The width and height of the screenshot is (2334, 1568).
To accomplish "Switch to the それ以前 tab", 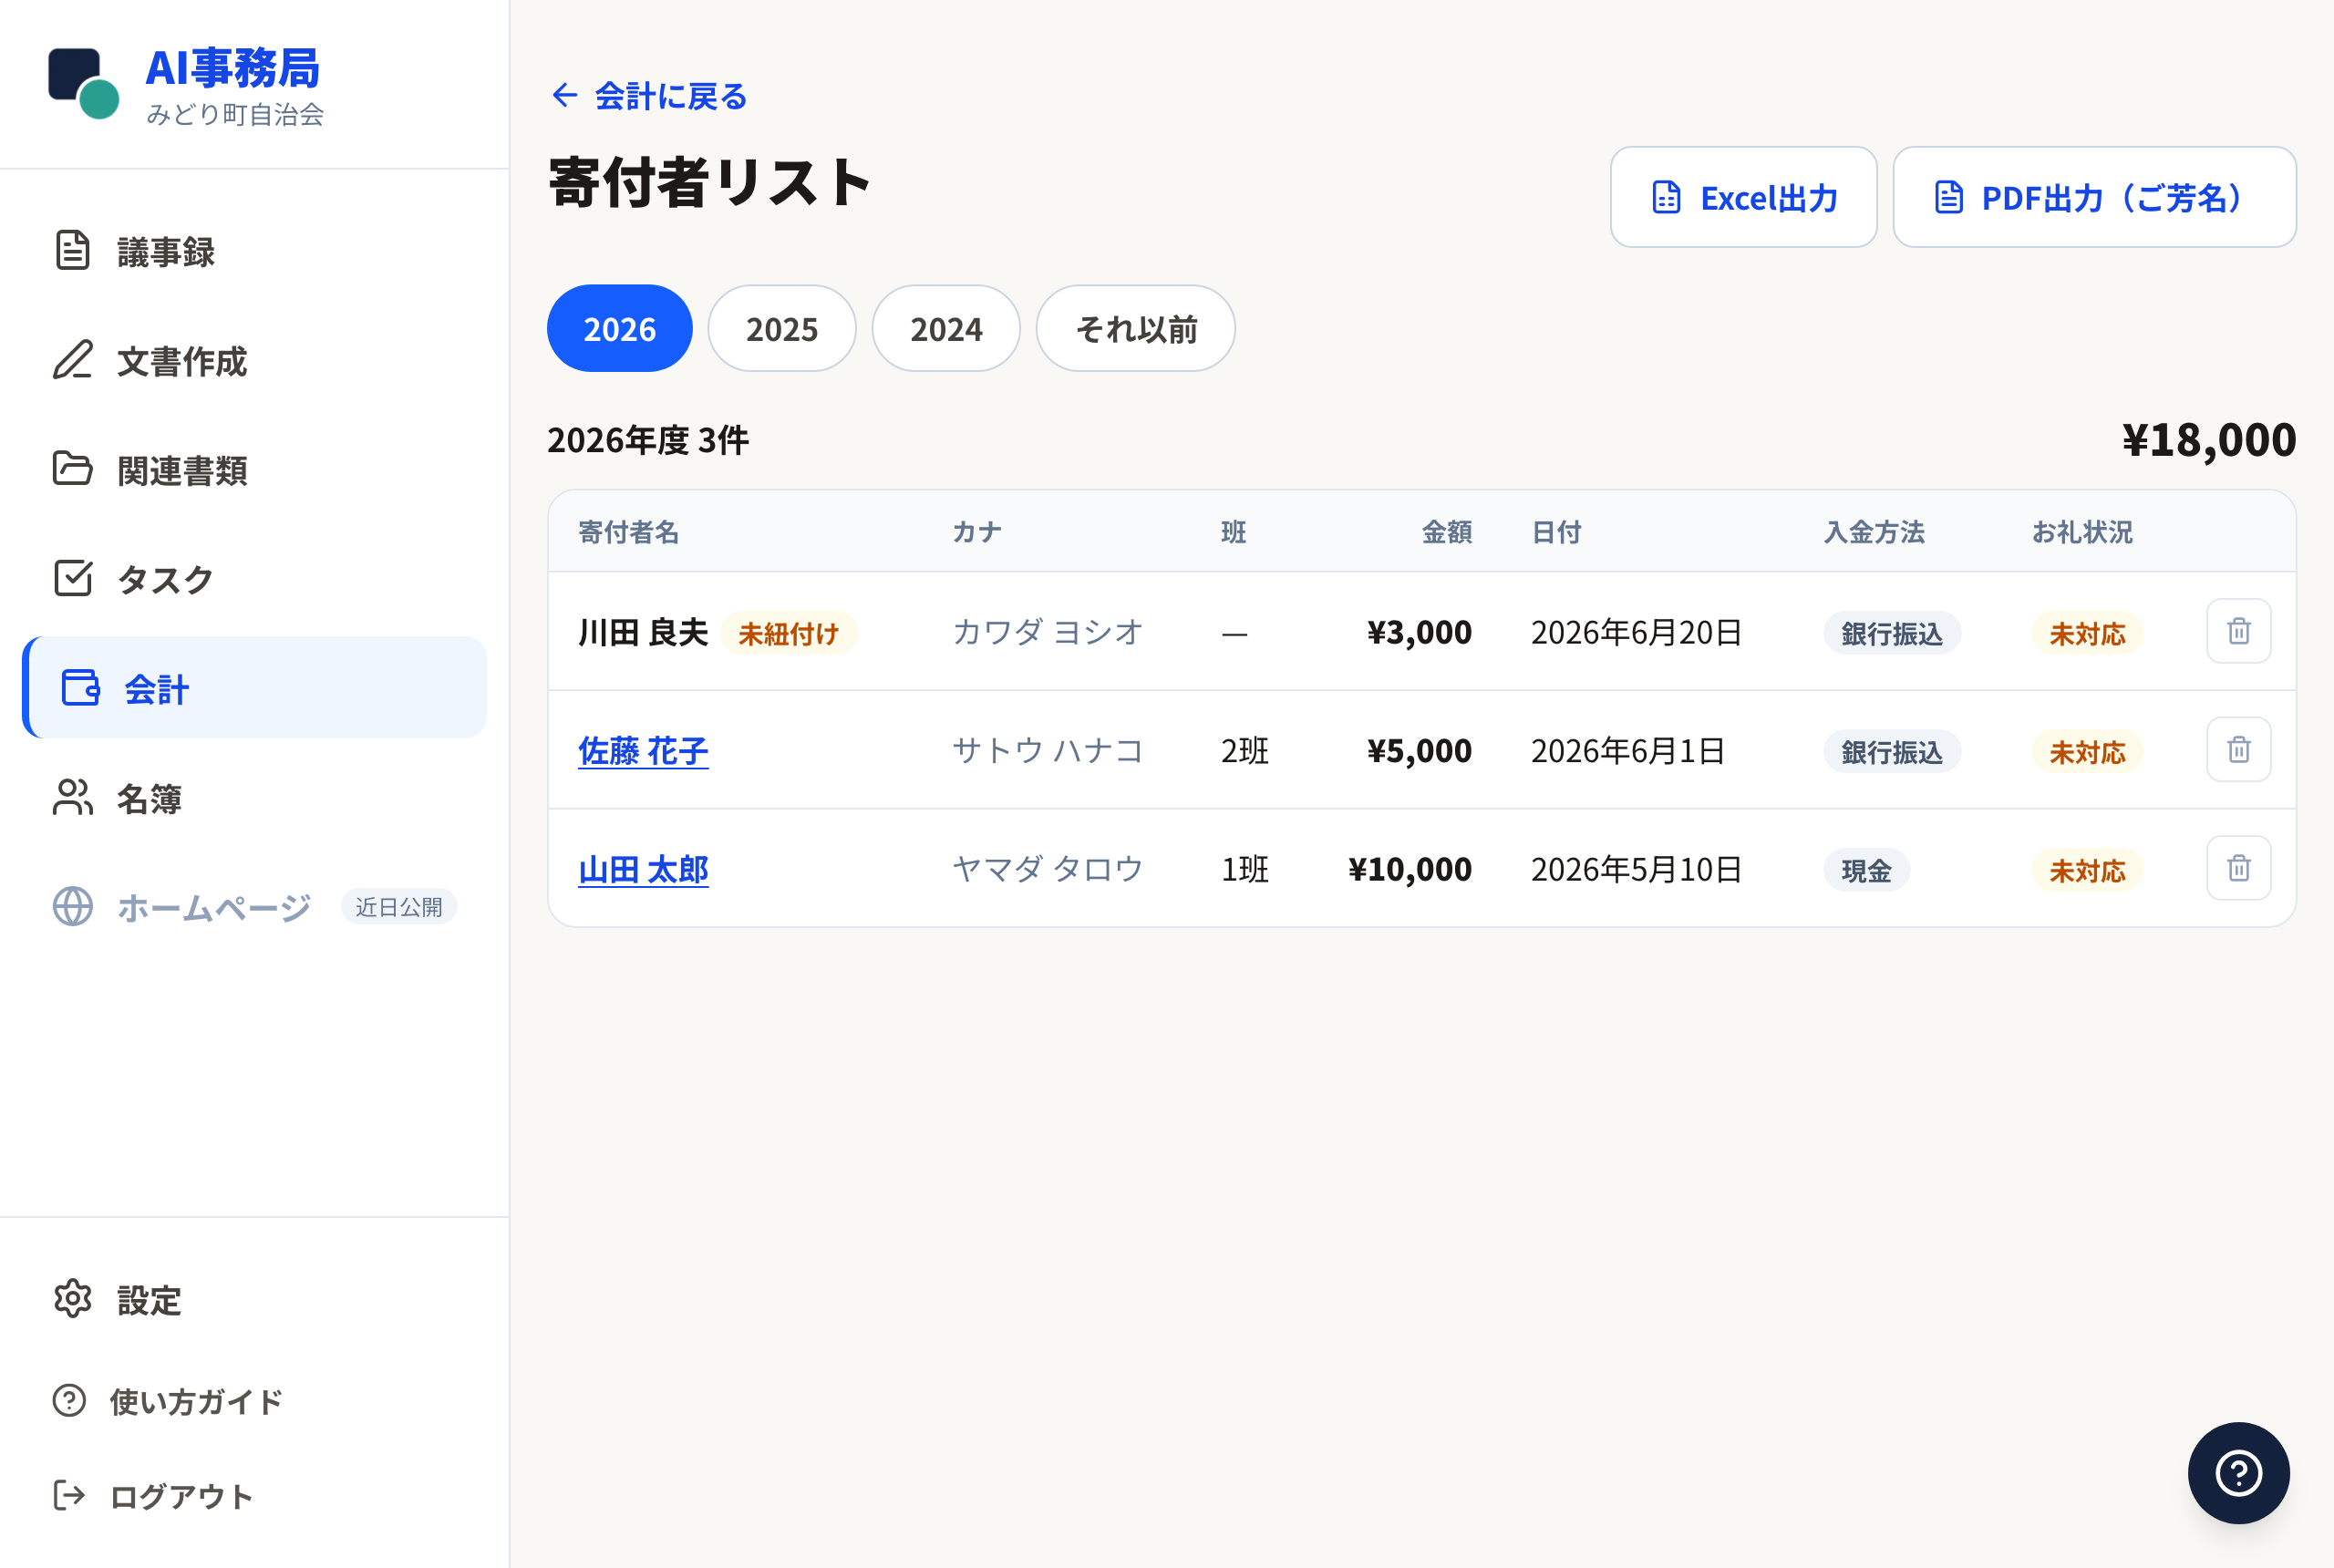I will pos(1135,328).
